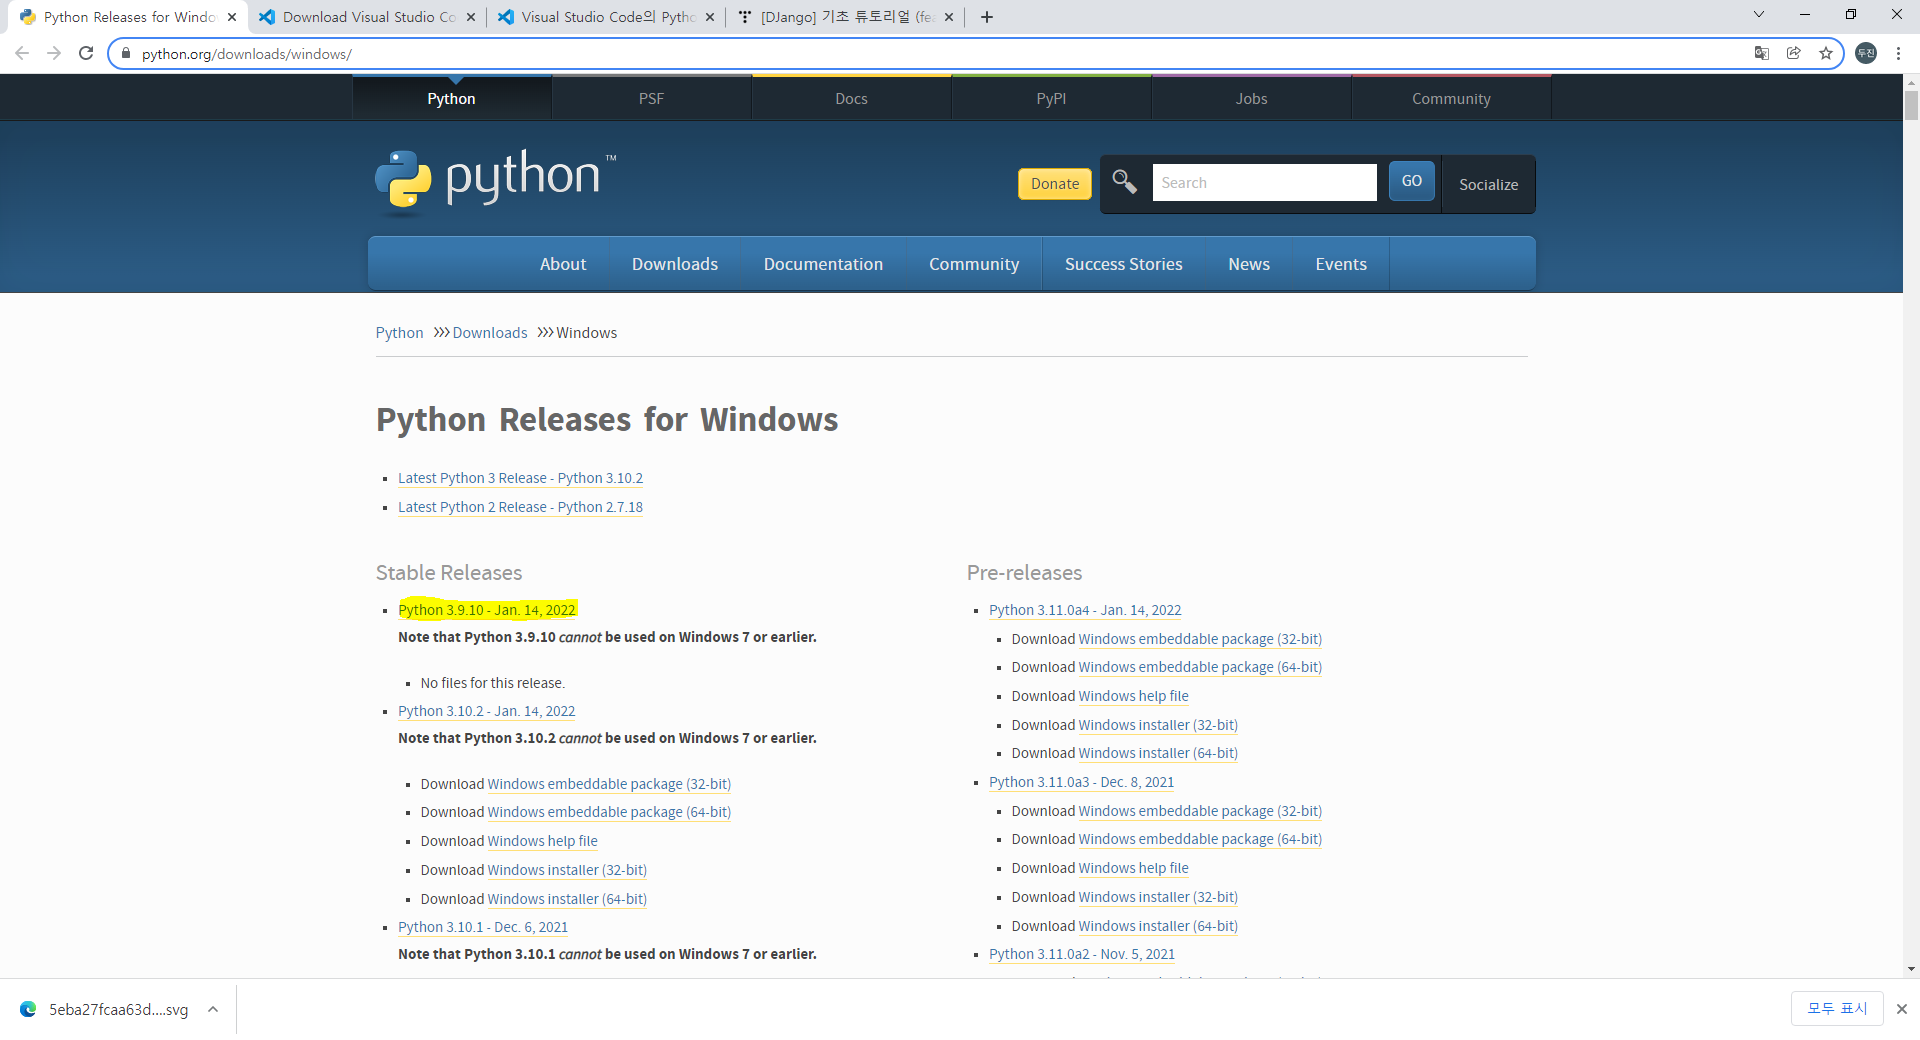The image size is (1920, 1040).
Task: Click the Python breadcrumb link
Action: [399, 333]
